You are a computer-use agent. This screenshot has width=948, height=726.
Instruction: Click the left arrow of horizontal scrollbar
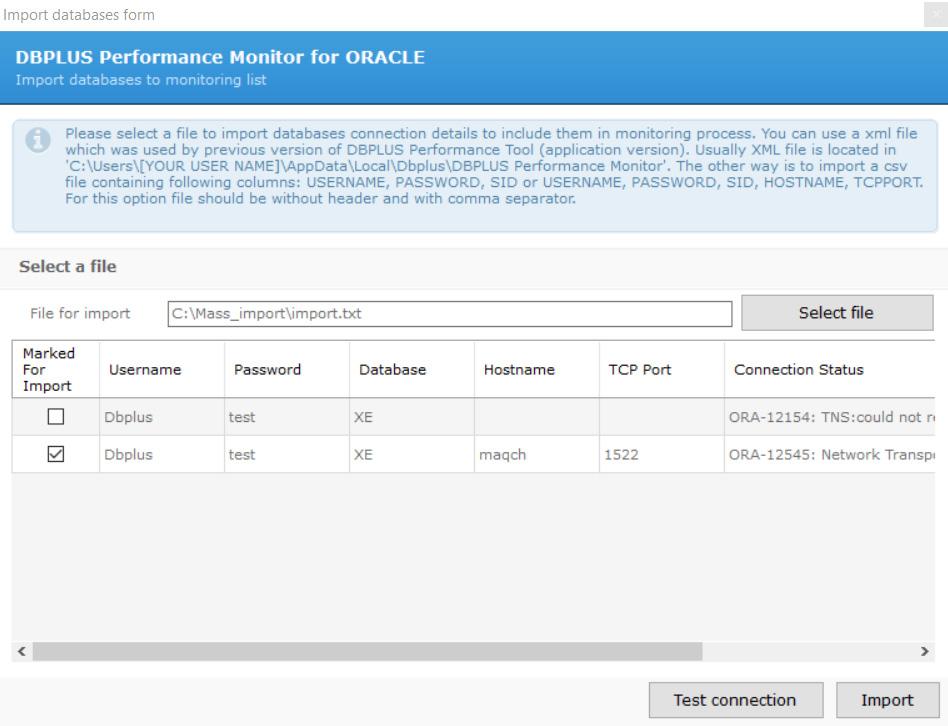pyautogui.click(x=22, y=651)
